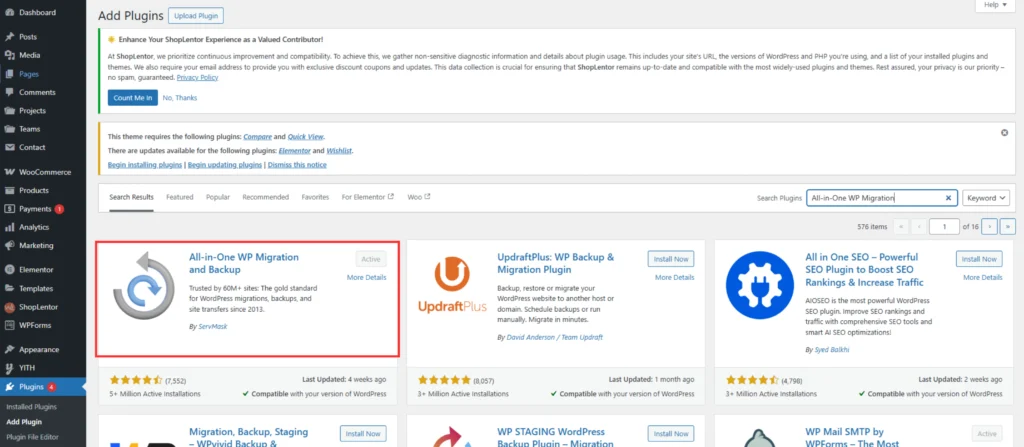The height and width of the screenshot is (447, 1024).
Task: Click the UpdraftPlus plugin logo
Action: coord(452,285)
